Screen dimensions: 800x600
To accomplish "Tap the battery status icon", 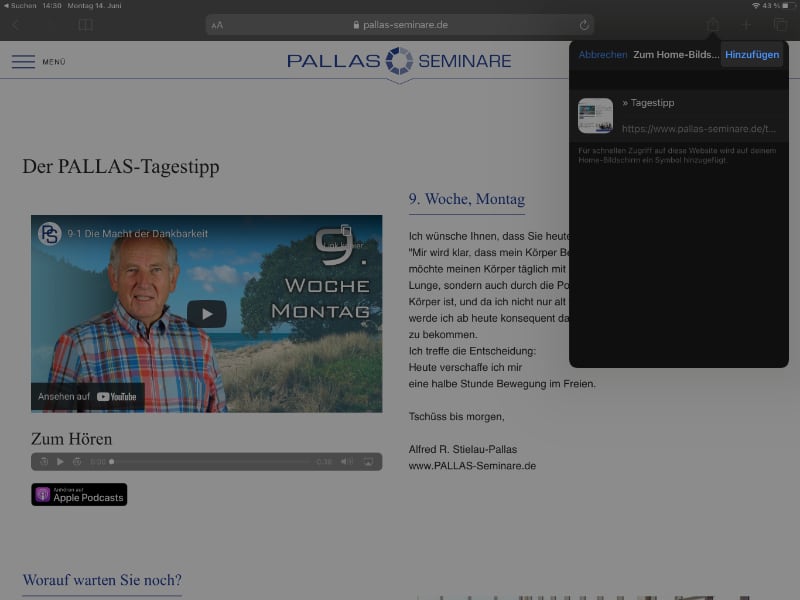I will (x=788, y=6).
